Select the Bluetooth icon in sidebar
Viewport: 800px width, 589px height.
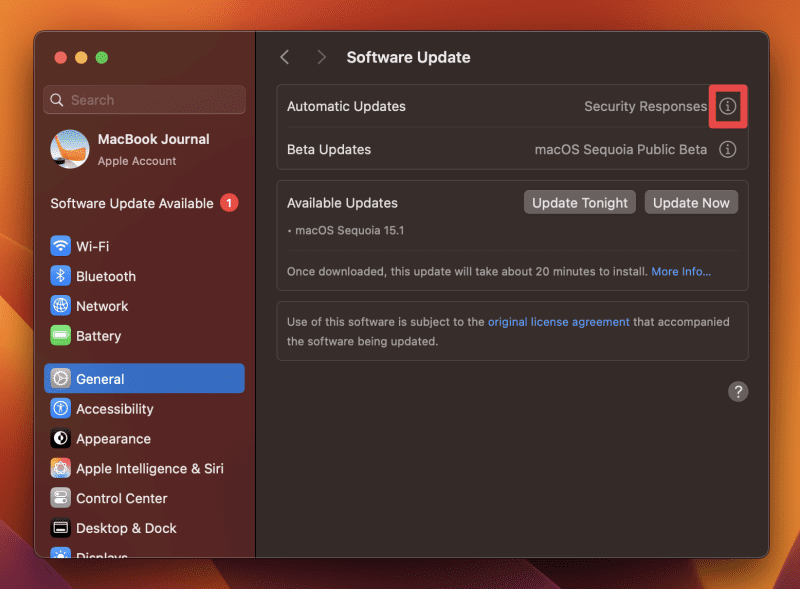[x=60, y=276]
